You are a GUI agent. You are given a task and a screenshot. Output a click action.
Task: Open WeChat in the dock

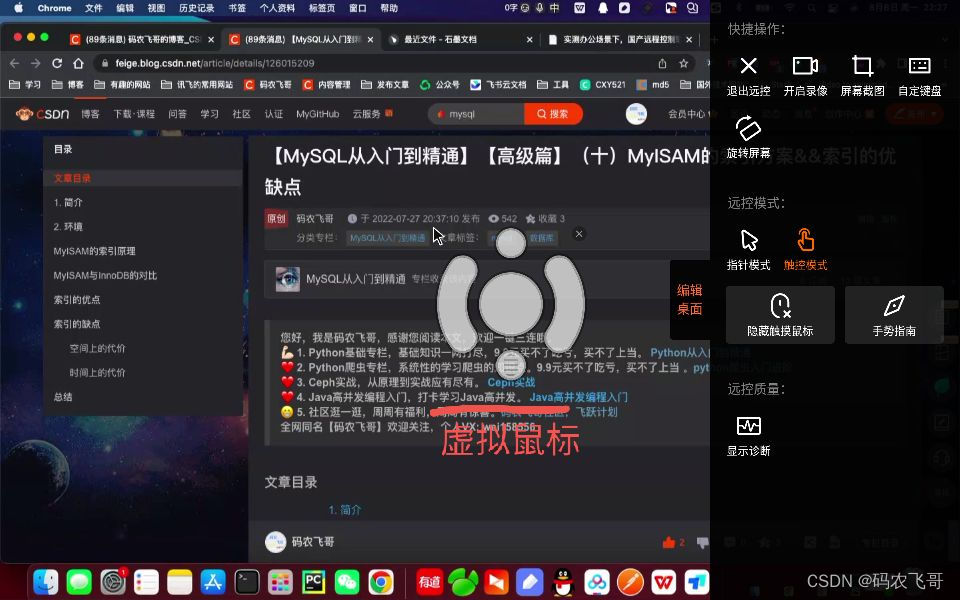click(347, 582)
